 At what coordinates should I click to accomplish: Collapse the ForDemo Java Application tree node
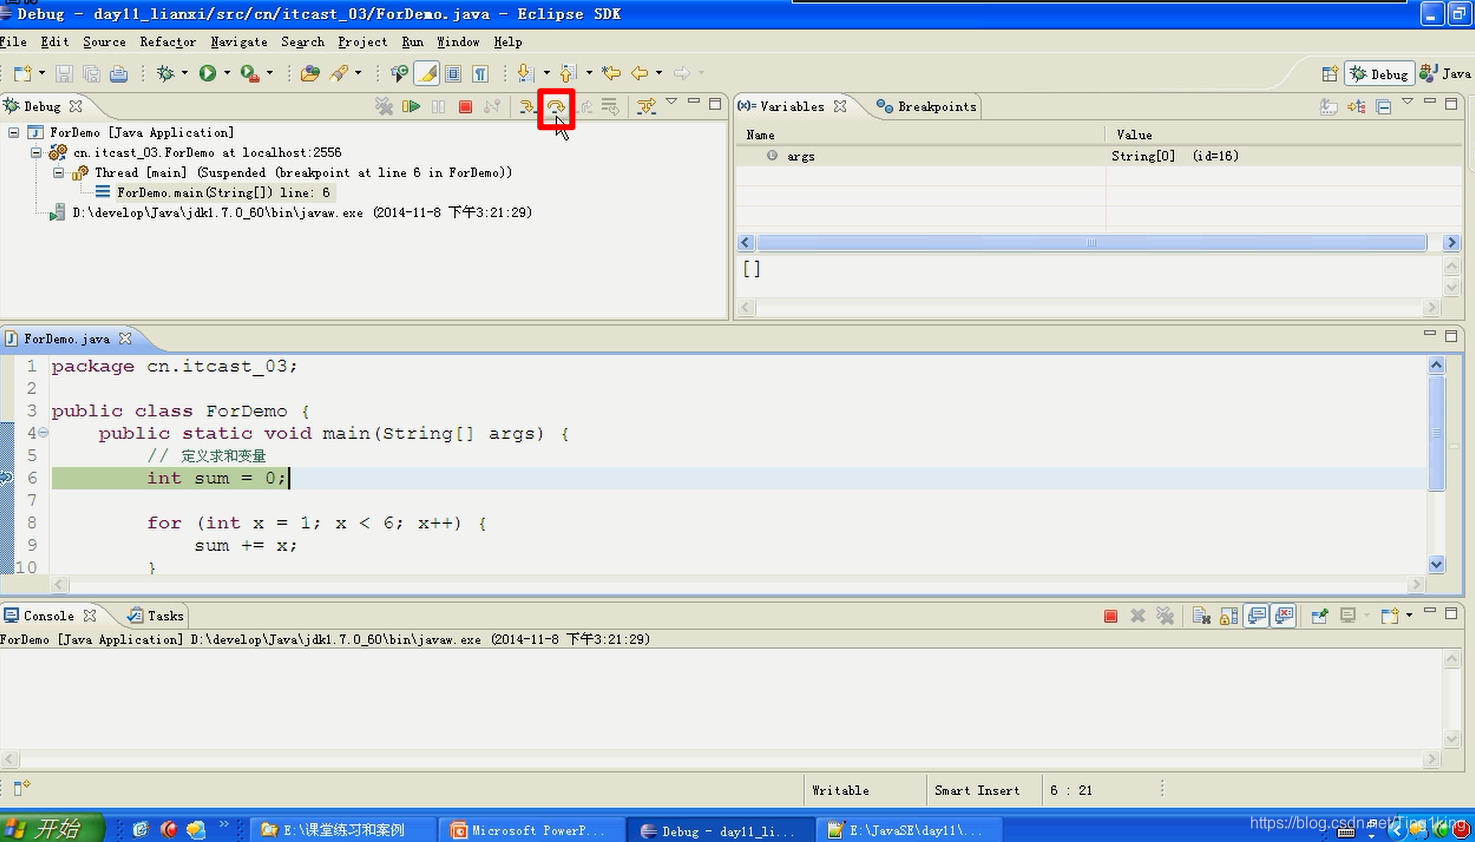pos(14,132)
